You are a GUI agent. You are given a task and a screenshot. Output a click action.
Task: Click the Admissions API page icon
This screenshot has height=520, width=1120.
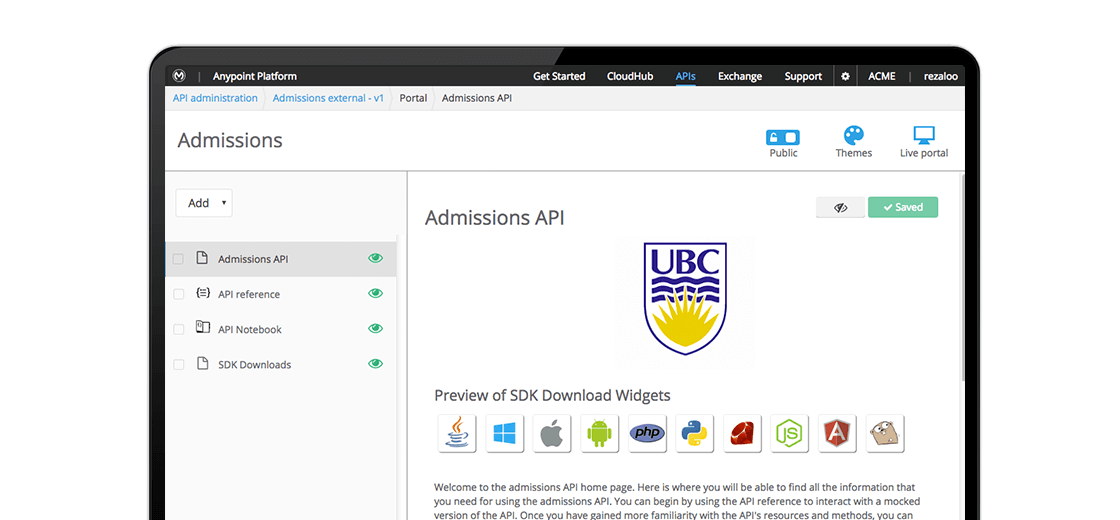pos(202,258)
